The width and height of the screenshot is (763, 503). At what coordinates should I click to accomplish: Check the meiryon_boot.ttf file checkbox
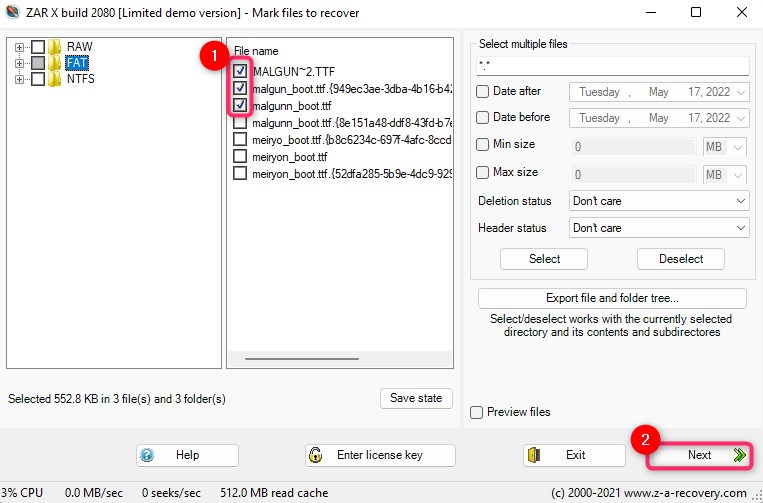click(240, 156)
